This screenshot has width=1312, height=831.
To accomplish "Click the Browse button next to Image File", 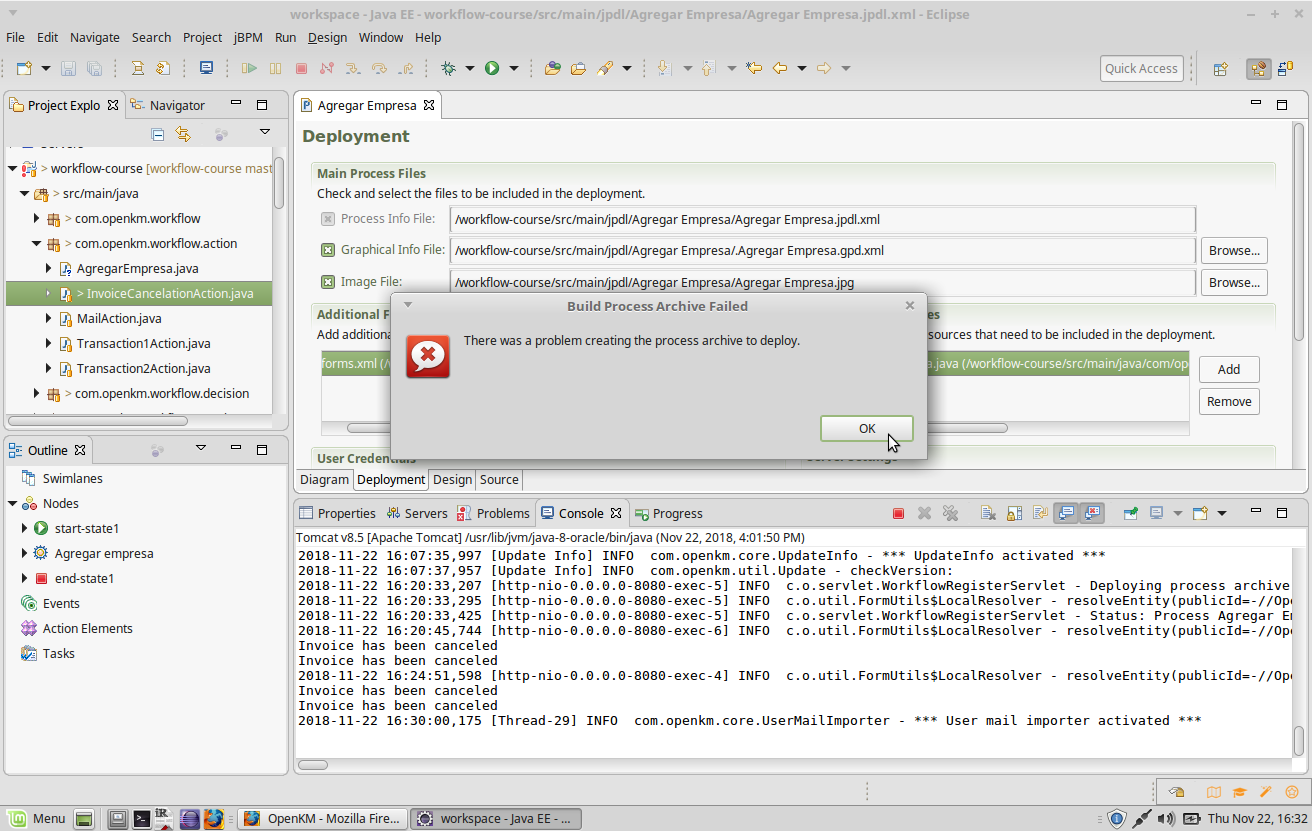I will point(1233,282).
